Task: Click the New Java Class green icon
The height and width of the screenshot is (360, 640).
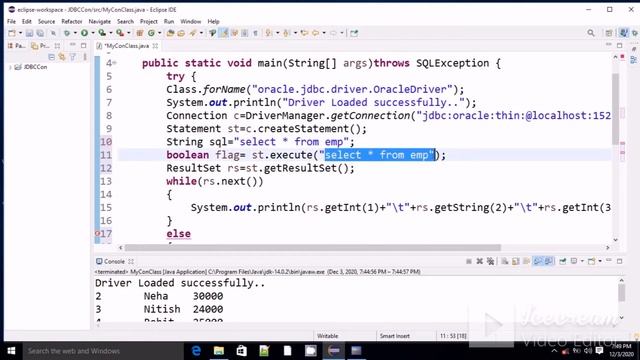Action: coord(151,33)
